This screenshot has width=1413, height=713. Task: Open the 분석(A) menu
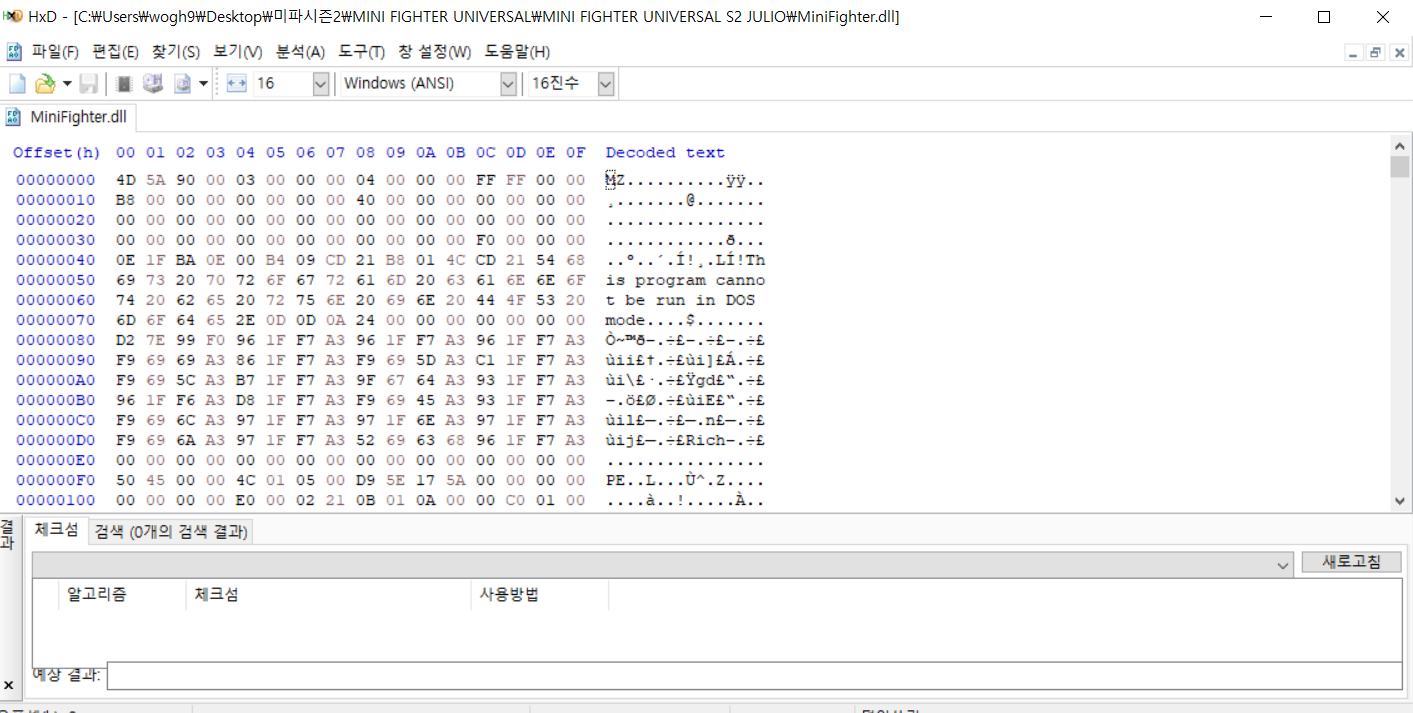pyautogui.click(x=300, y=52)
